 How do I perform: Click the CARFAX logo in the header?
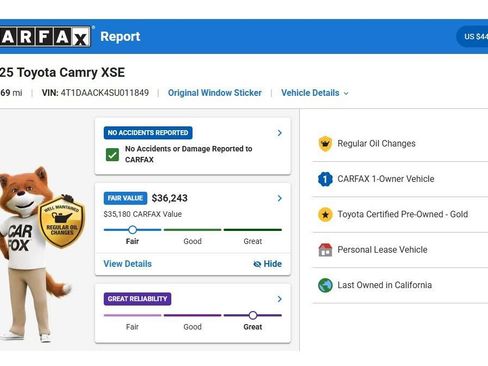(x=45, y=36)
